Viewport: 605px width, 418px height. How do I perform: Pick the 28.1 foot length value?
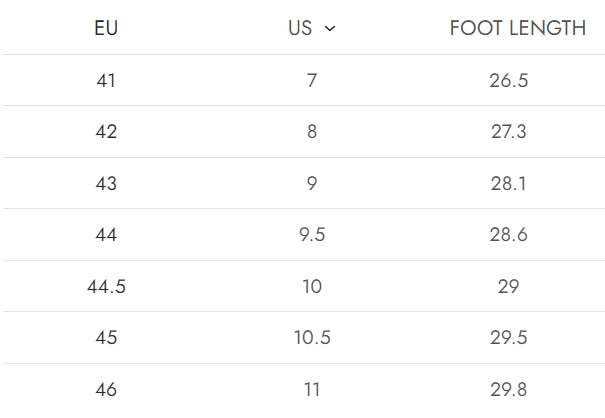pyautogui.click(x=508, y=184)
